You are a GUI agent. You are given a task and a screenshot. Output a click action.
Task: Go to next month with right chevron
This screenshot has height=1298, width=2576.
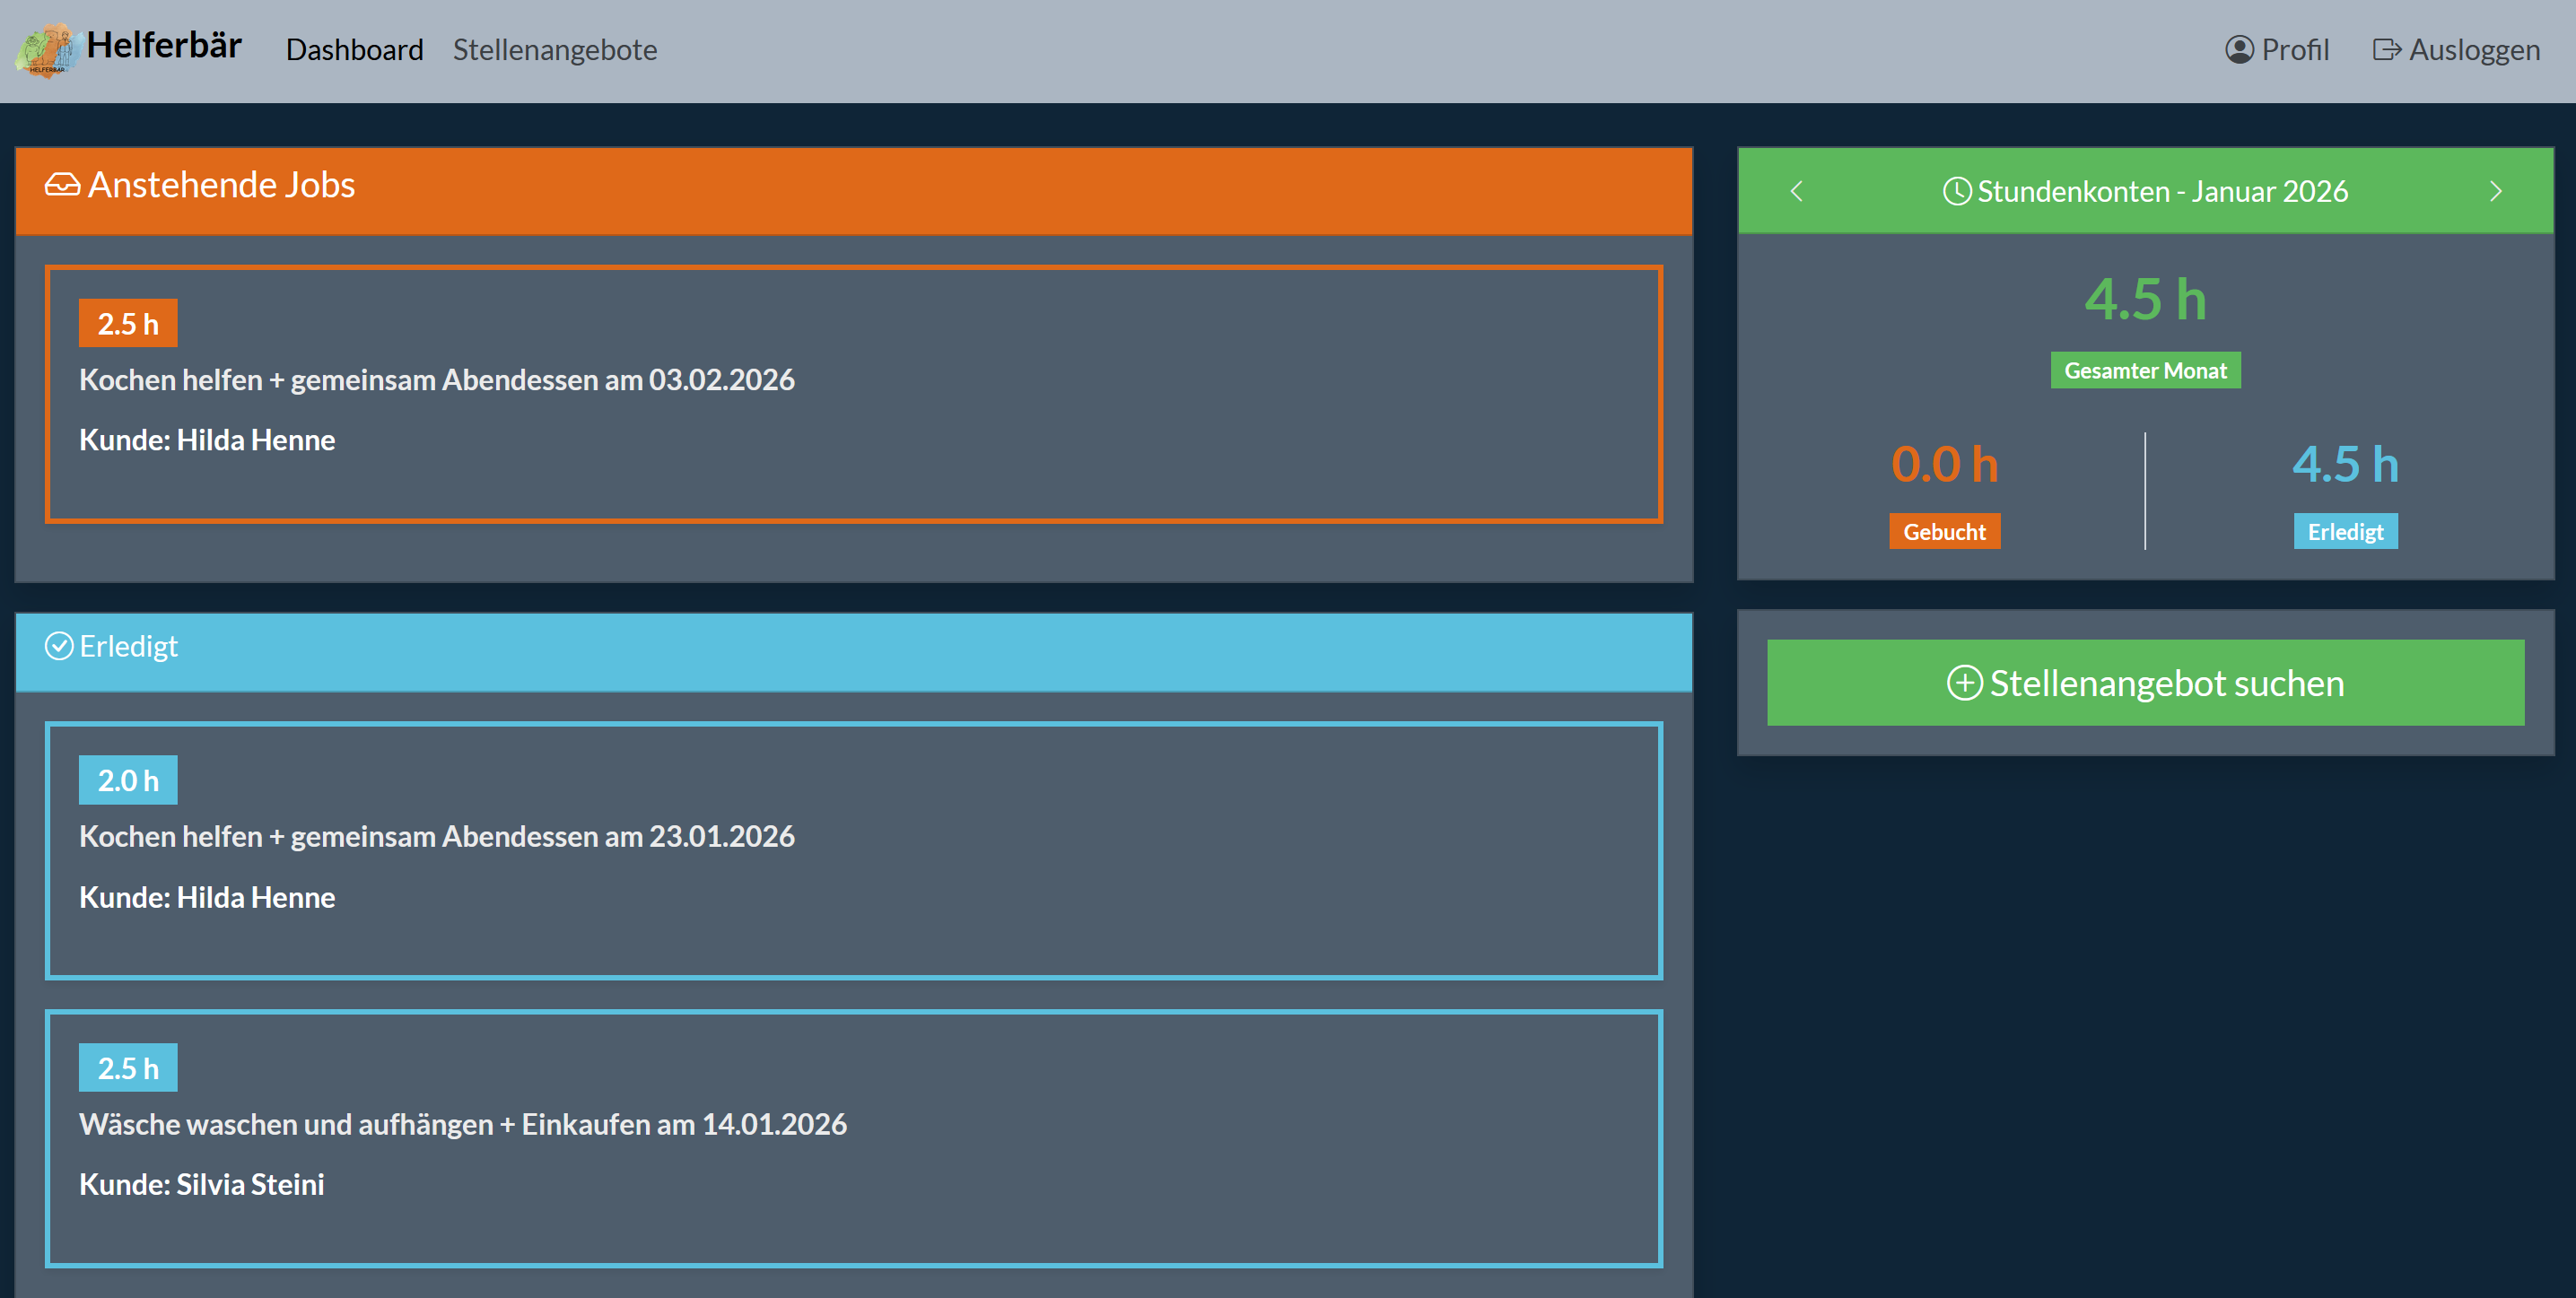click(2495, 191)
